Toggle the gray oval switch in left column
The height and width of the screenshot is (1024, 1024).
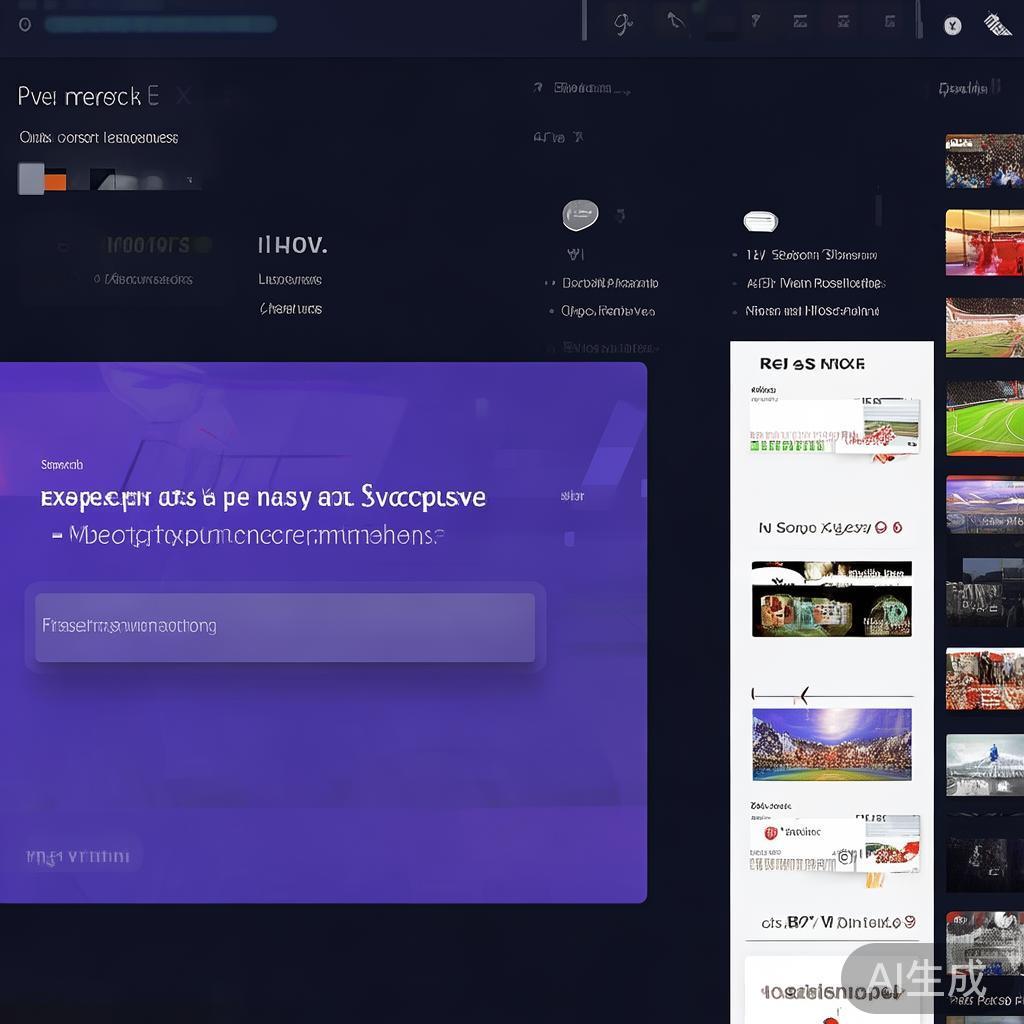(x=580, y=213)
